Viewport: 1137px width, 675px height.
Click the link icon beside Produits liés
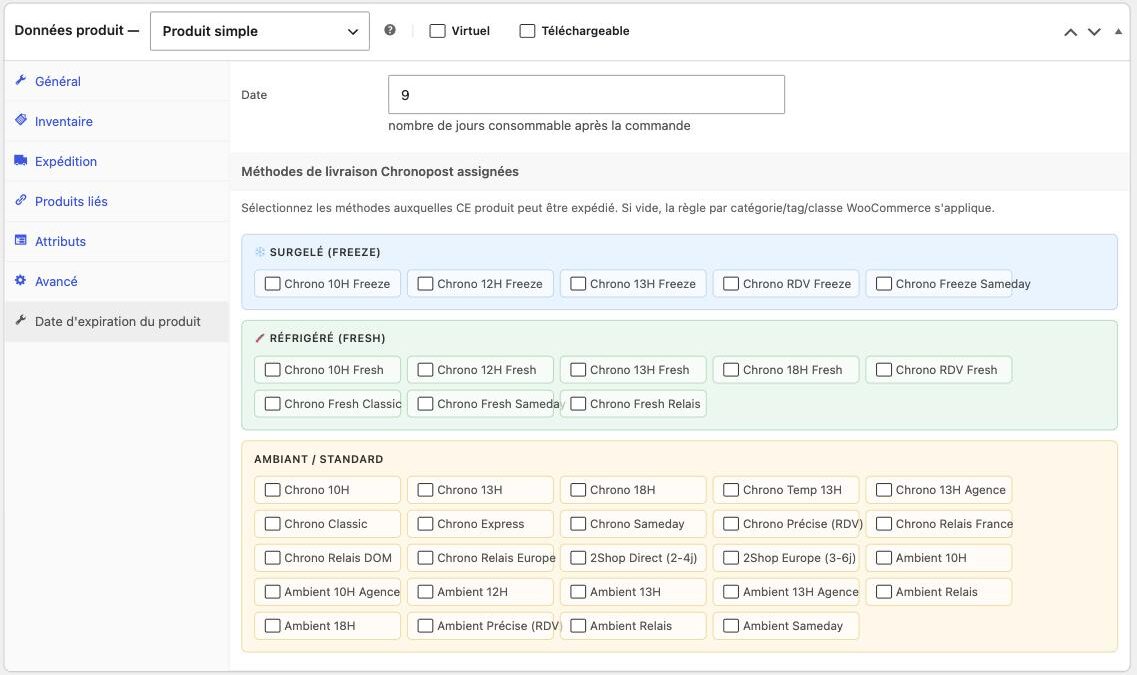tap(20, 200)
